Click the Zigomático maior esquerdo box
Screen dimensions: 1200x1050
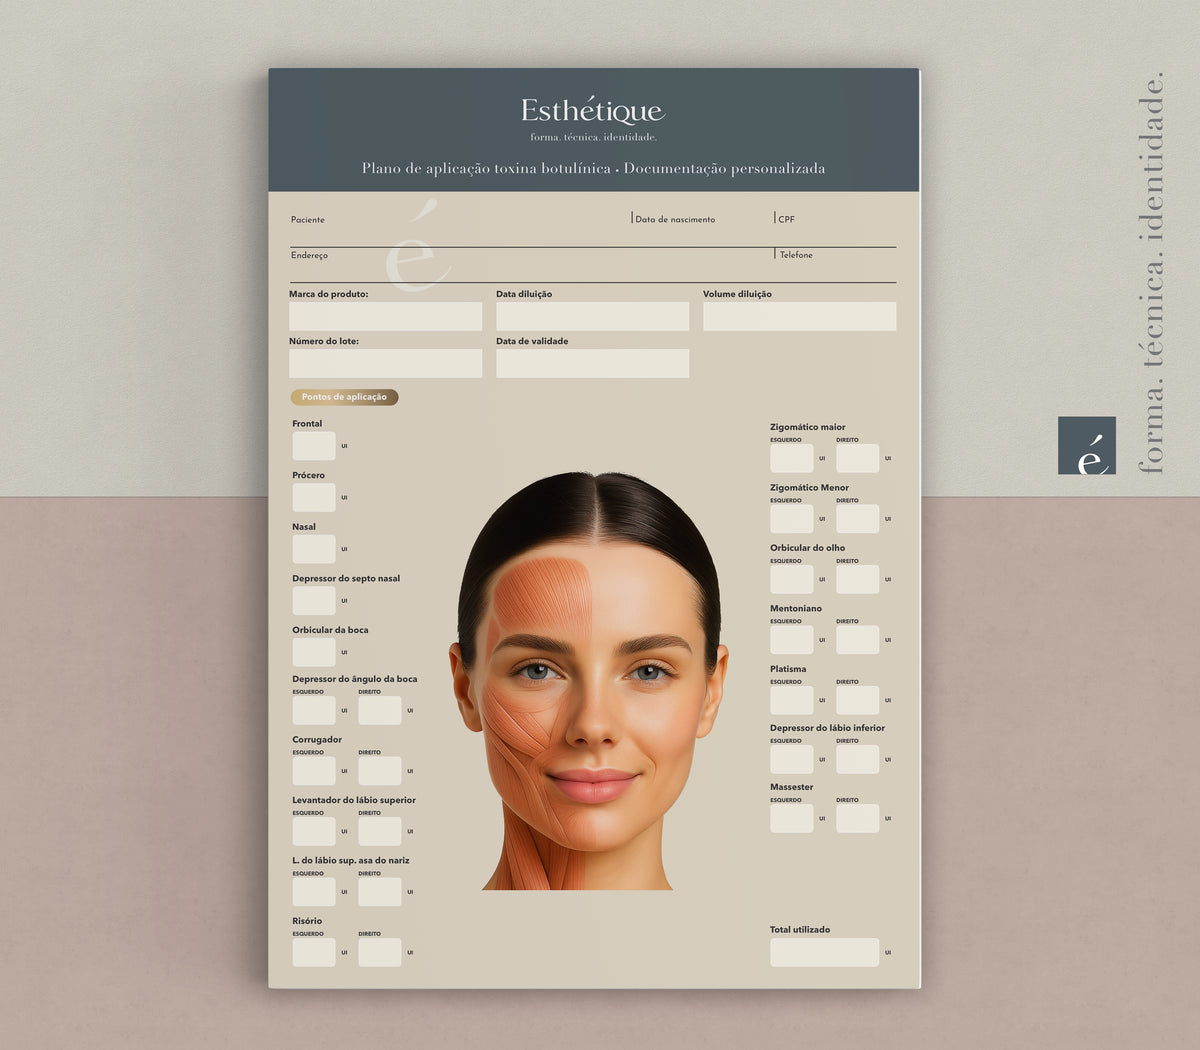coord(792,459)
